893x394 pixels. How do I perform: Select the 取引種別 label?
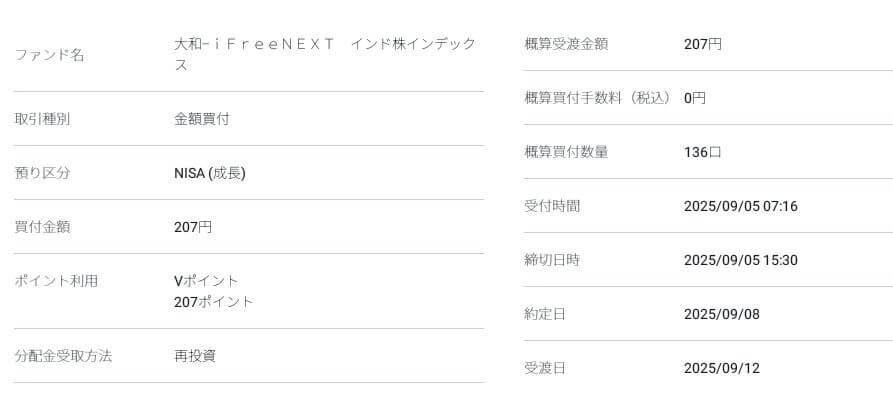point(42,119)
